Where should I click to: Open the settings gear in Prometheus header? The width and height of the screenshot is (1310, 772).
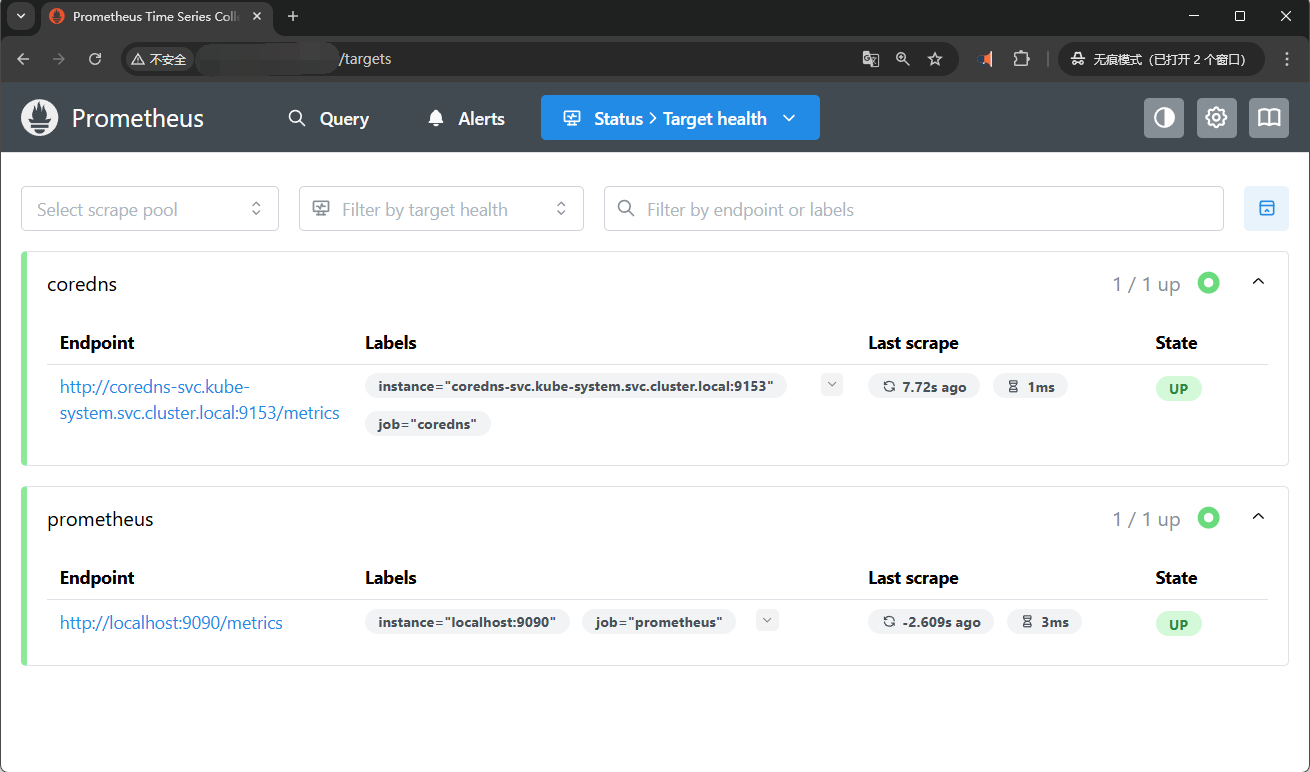[x=1216, y=118]
